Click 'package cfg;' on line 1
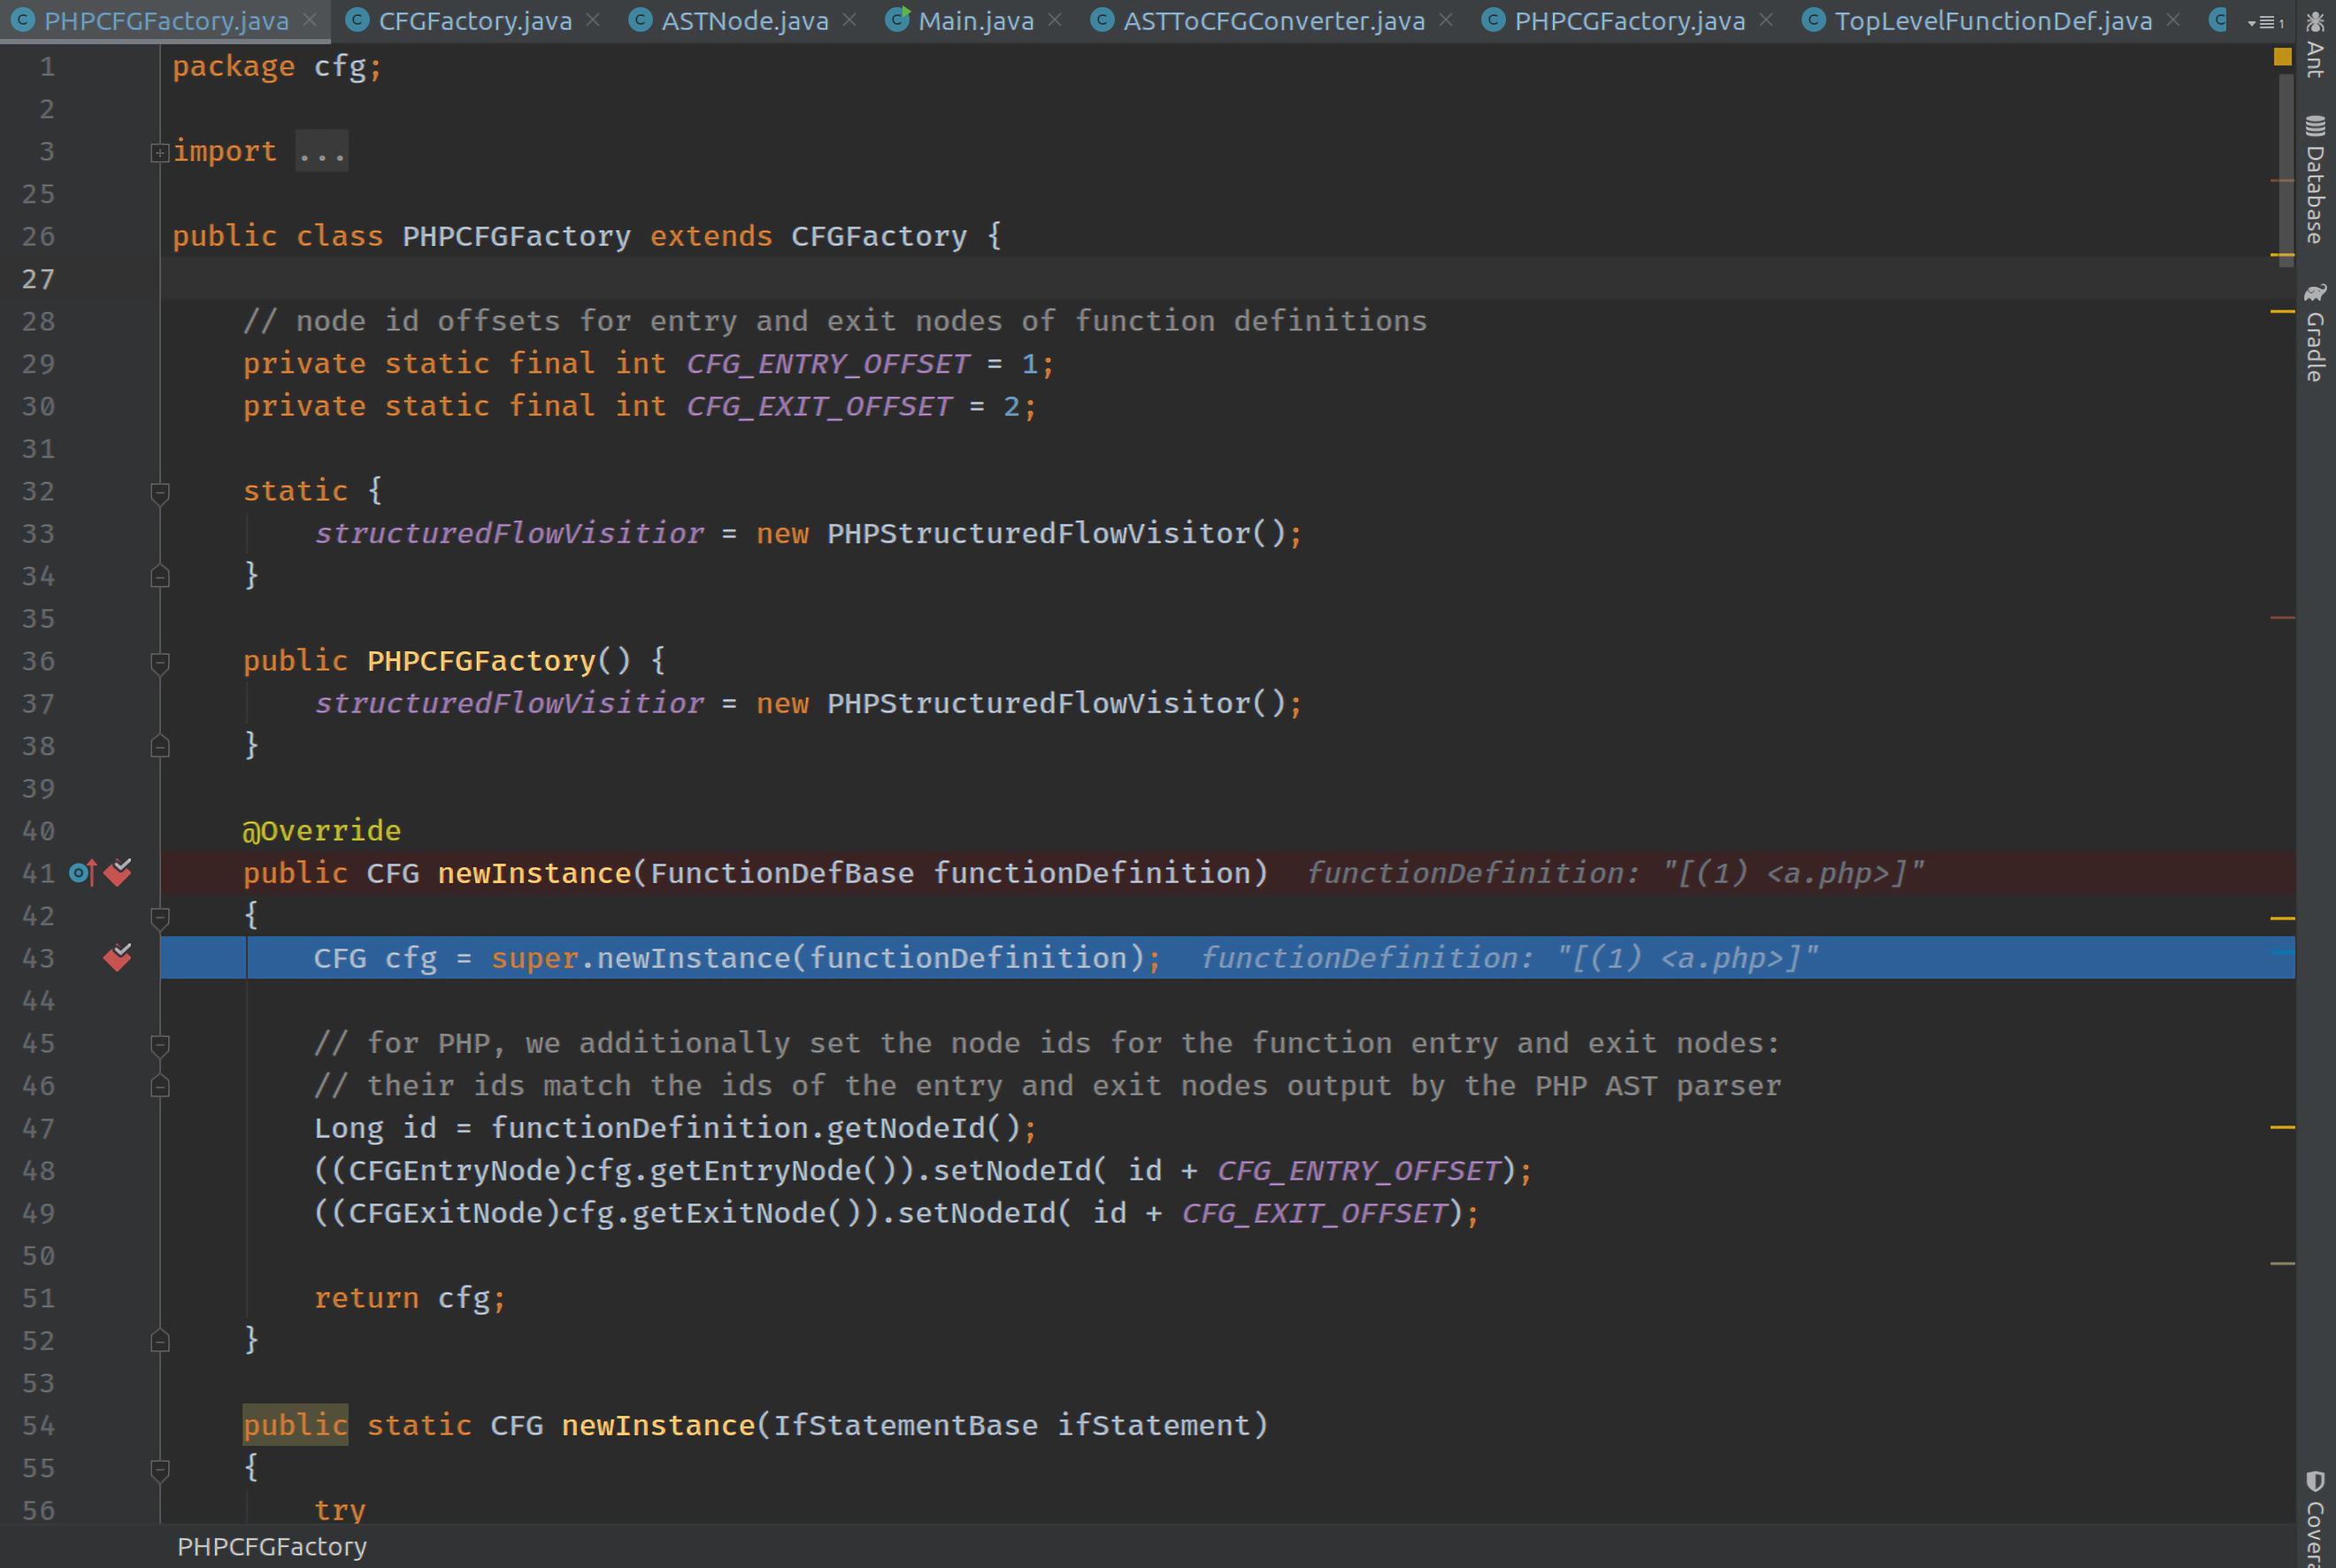 click(x=277, y=66)
